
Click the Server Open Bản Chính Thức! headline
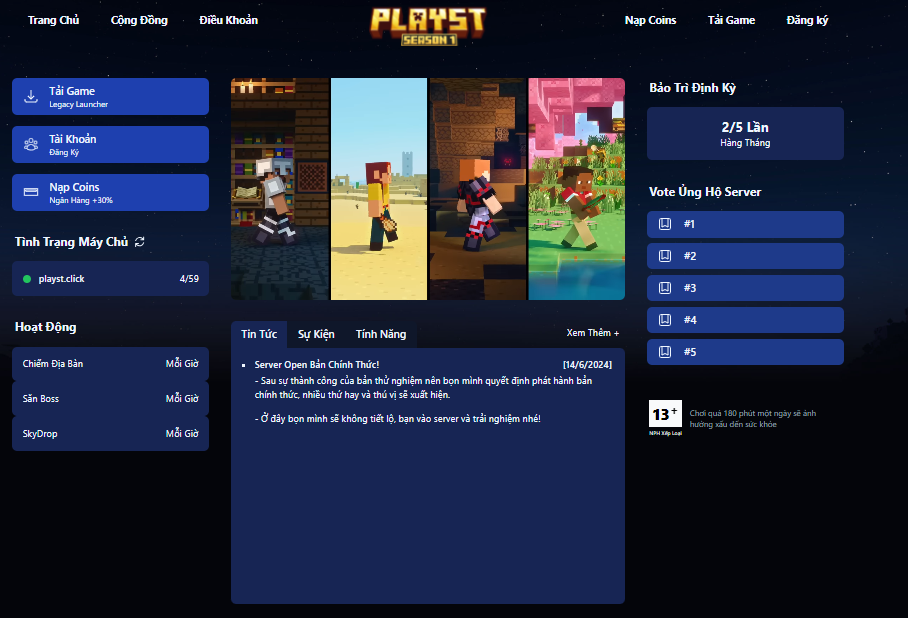(317, 364)
